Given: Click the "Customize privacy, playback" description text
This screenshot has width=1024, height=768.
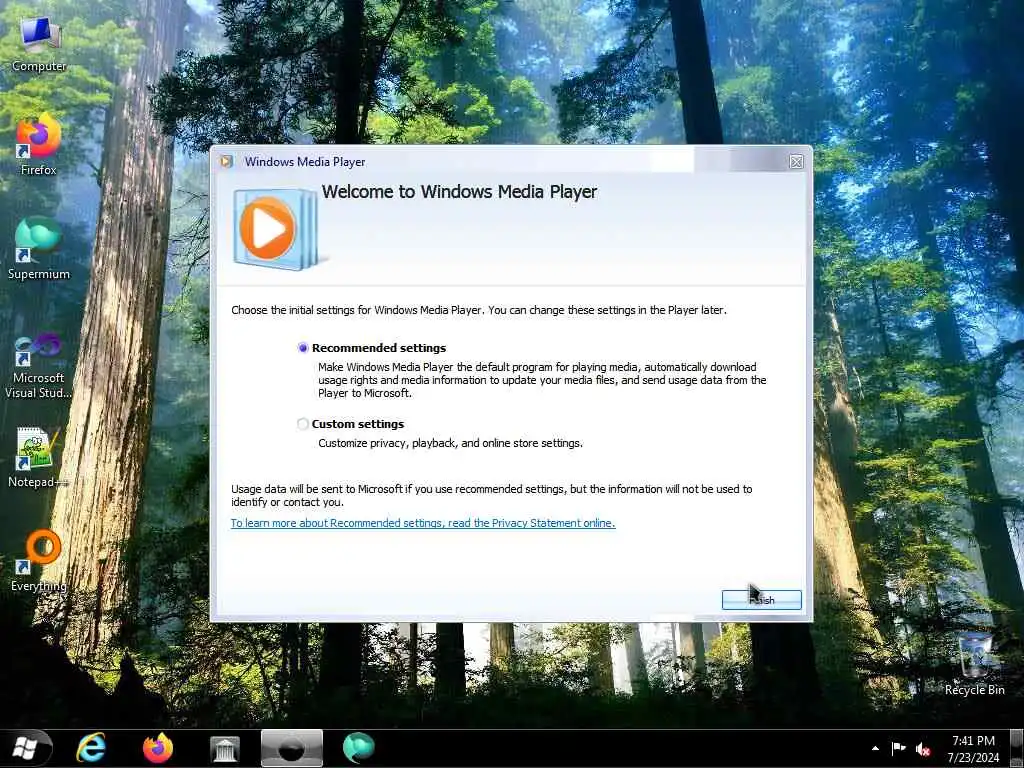Looking at the screenshot, I should [x=450, y=443].
